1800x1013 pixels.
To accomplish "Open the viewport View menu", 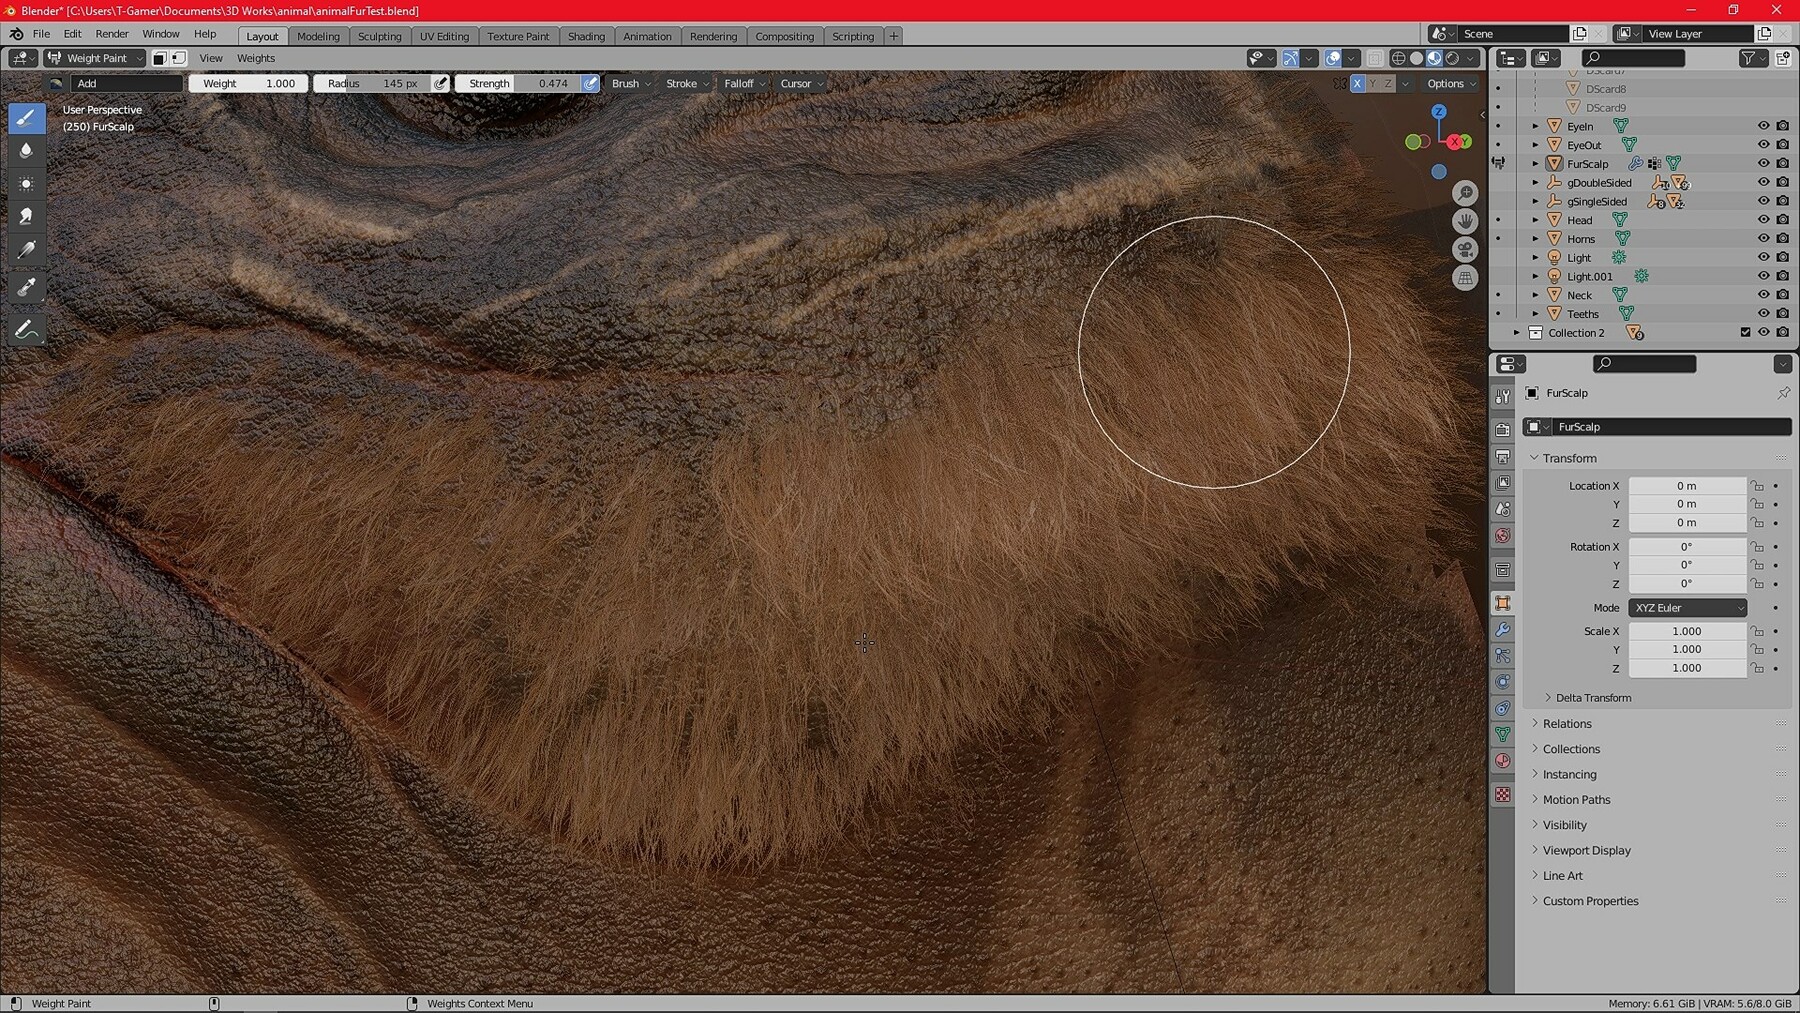I will (211, 58).
